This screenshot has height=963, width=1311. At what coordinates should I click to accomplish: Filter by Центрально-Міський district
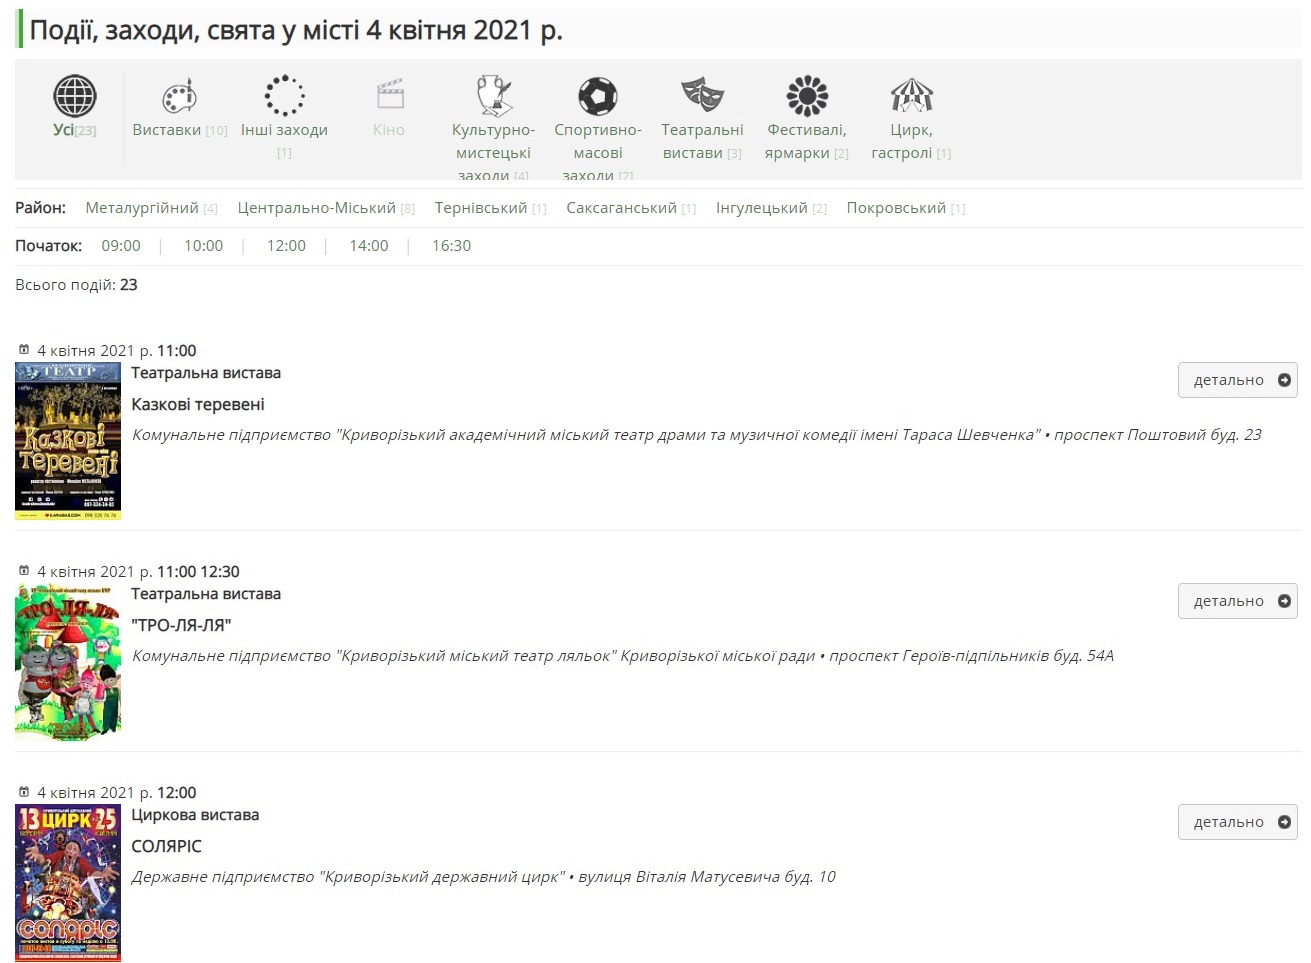point(326,208)
